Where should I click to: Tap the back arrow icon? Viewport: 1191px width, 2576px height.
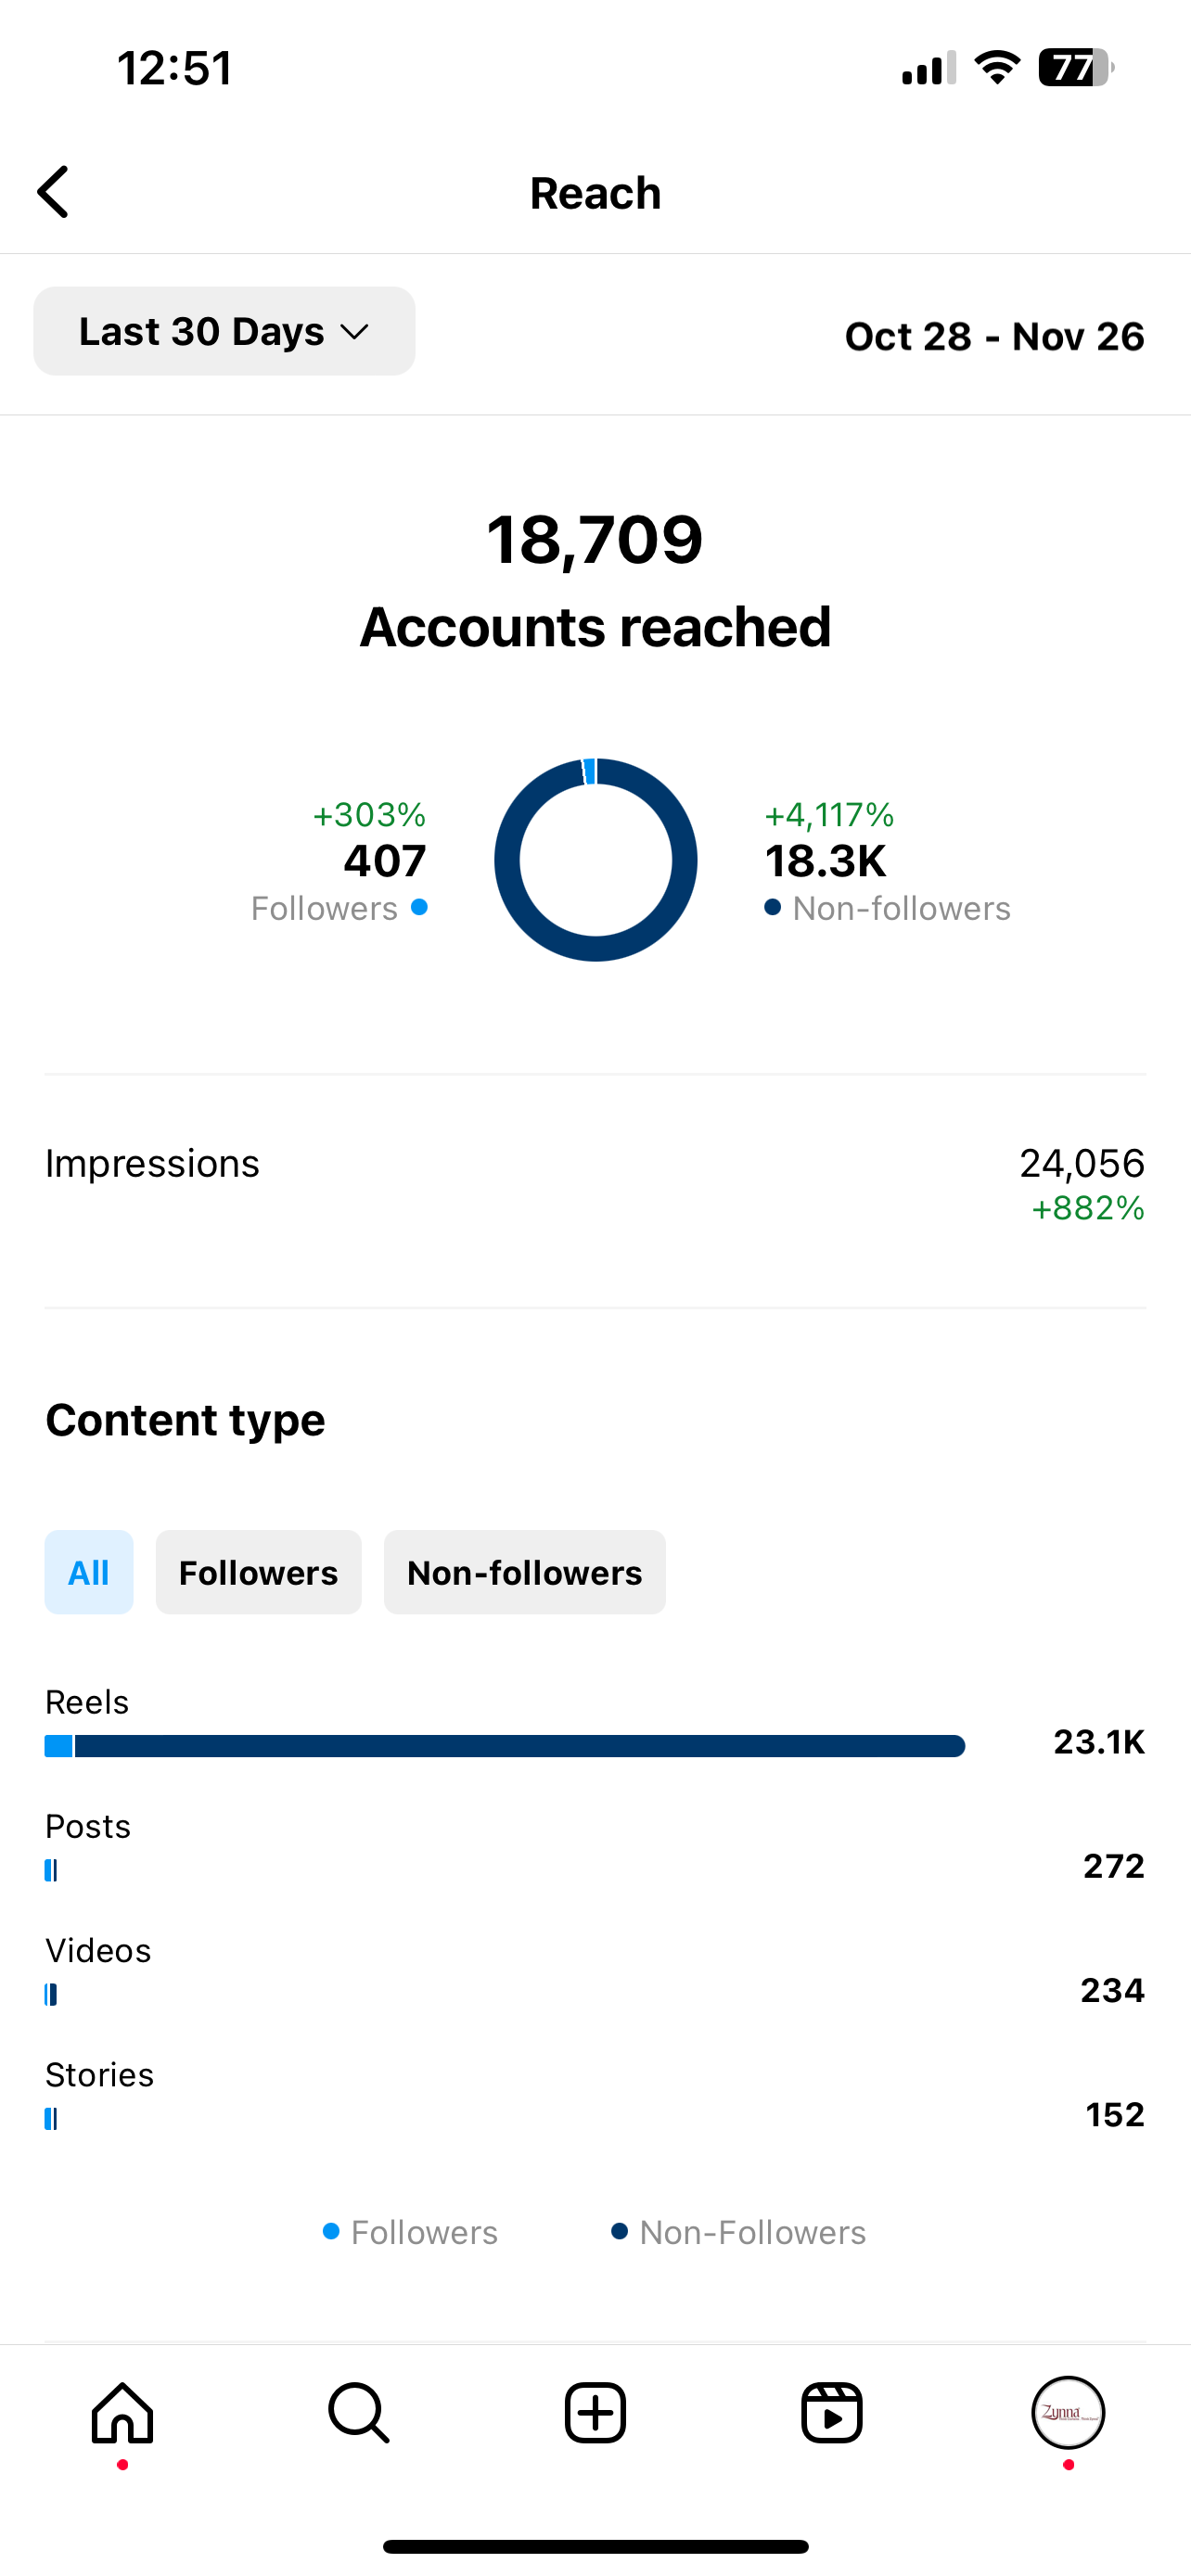click(x=54, y=192)
